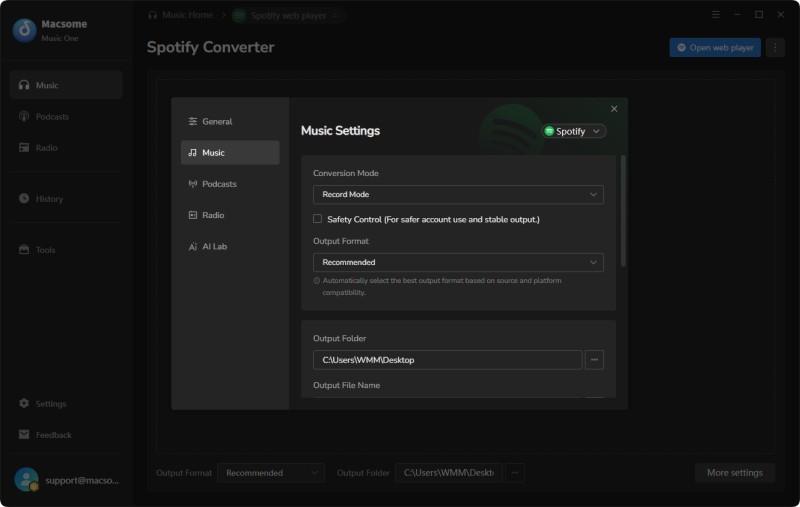Expand the Output Format Recommended dropdown in dialog
Screen dimensions: 800x507
tap(458, 262)
